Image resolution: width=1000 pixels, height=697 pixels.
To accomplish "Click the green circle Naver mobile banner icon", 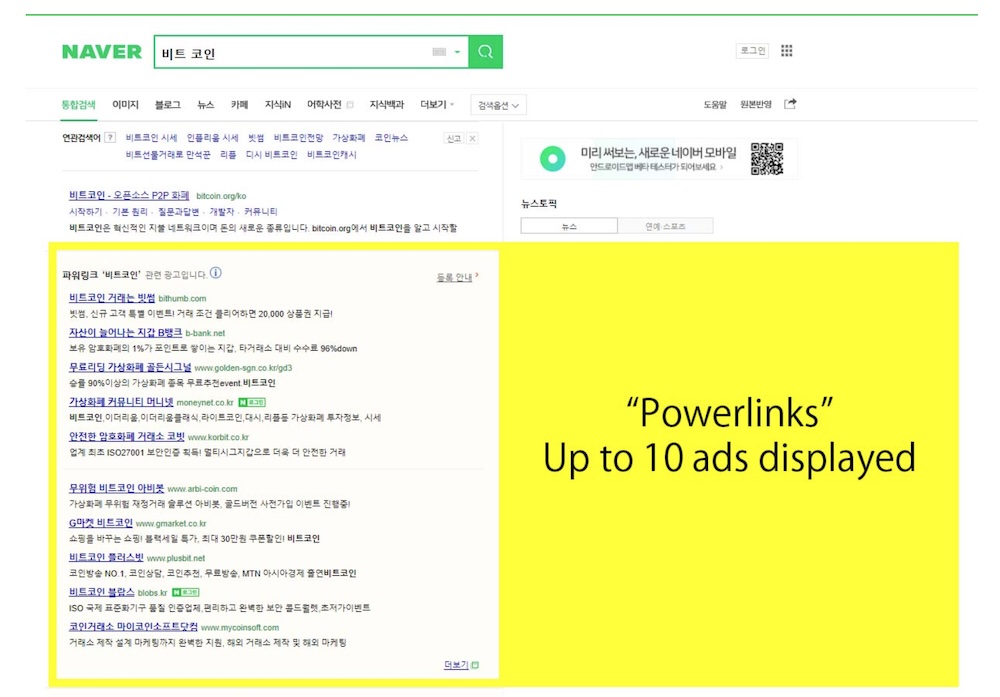I will point(552,158).
